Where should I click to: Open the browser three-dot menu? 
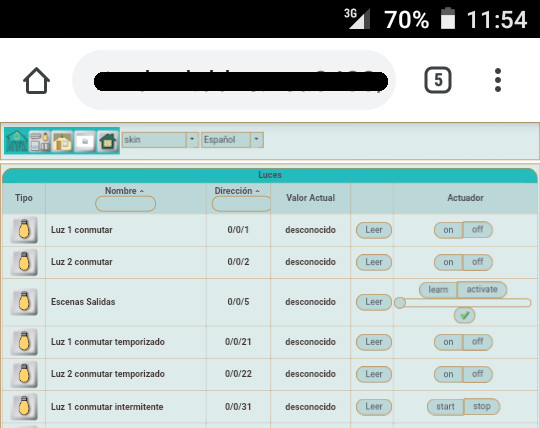[498, 80]
